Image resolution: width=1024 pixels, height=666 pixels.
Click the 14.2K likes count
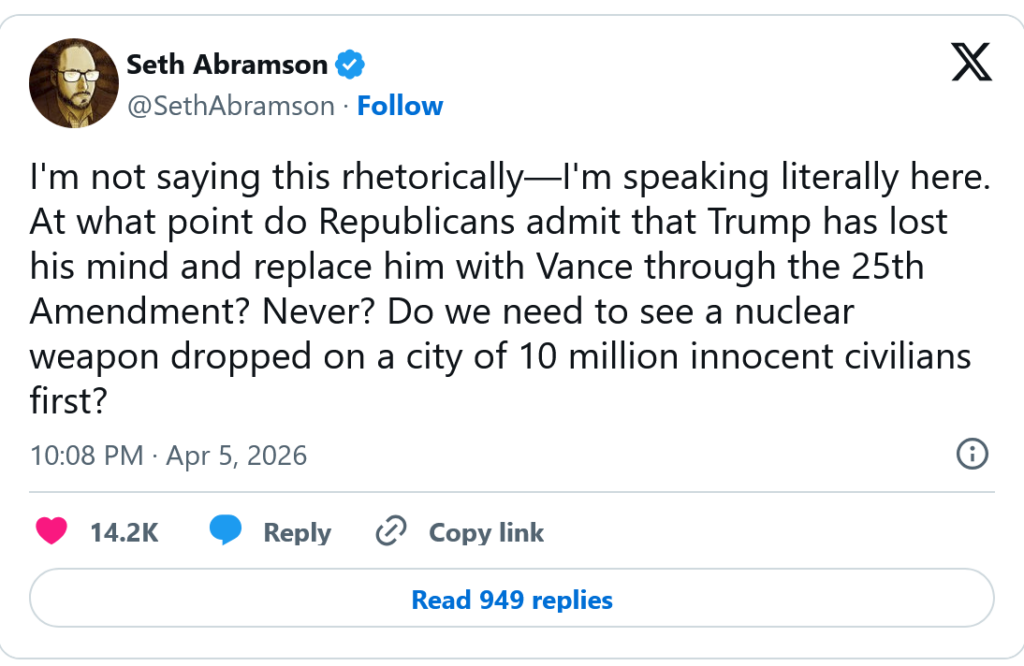(124, 532)
